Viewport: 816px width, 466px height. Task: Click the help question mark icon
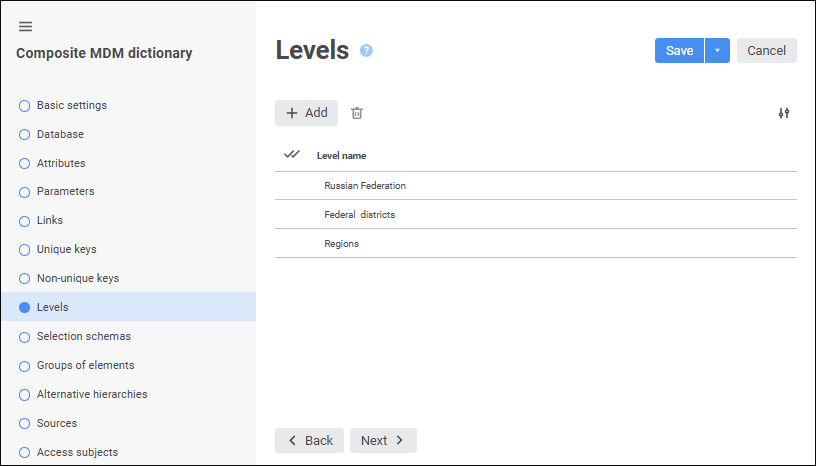(366, 50)
